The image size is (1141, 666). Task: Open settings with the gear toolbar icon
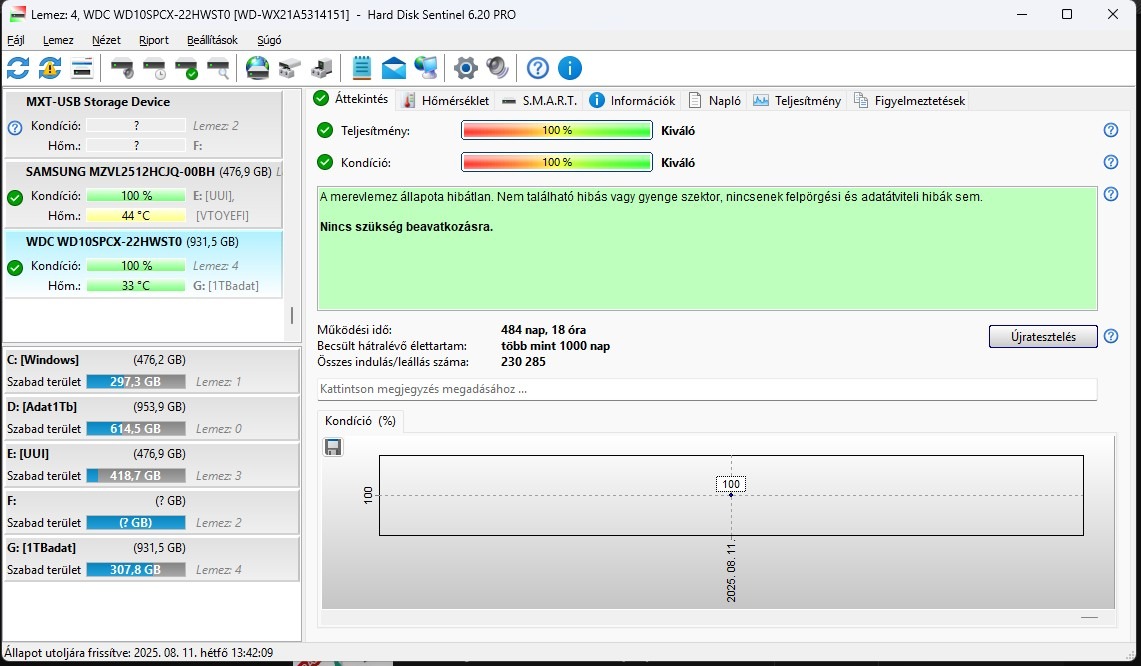(x=466, y=68)
